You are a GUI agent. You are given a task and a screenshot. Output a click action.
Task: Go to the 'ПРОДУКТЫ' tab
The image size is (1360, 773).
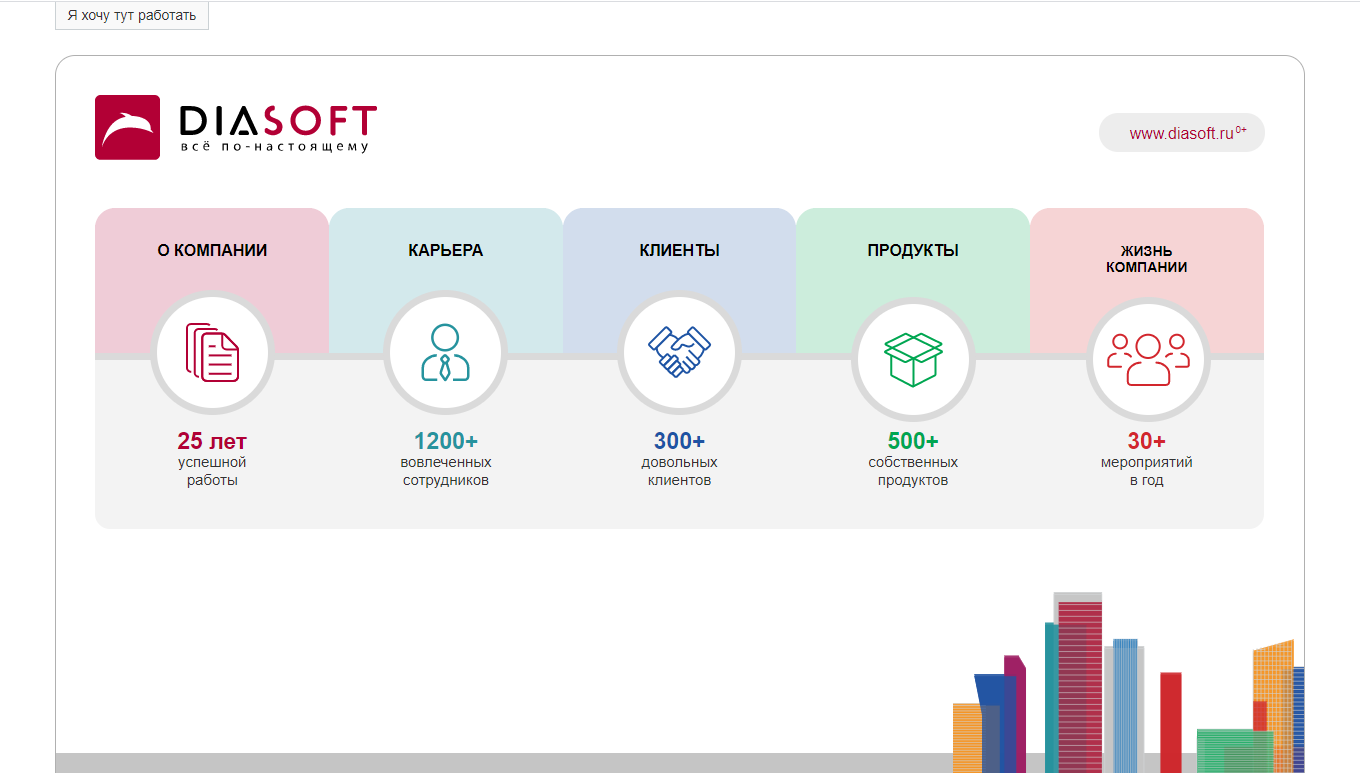click(x=913, y=250)
